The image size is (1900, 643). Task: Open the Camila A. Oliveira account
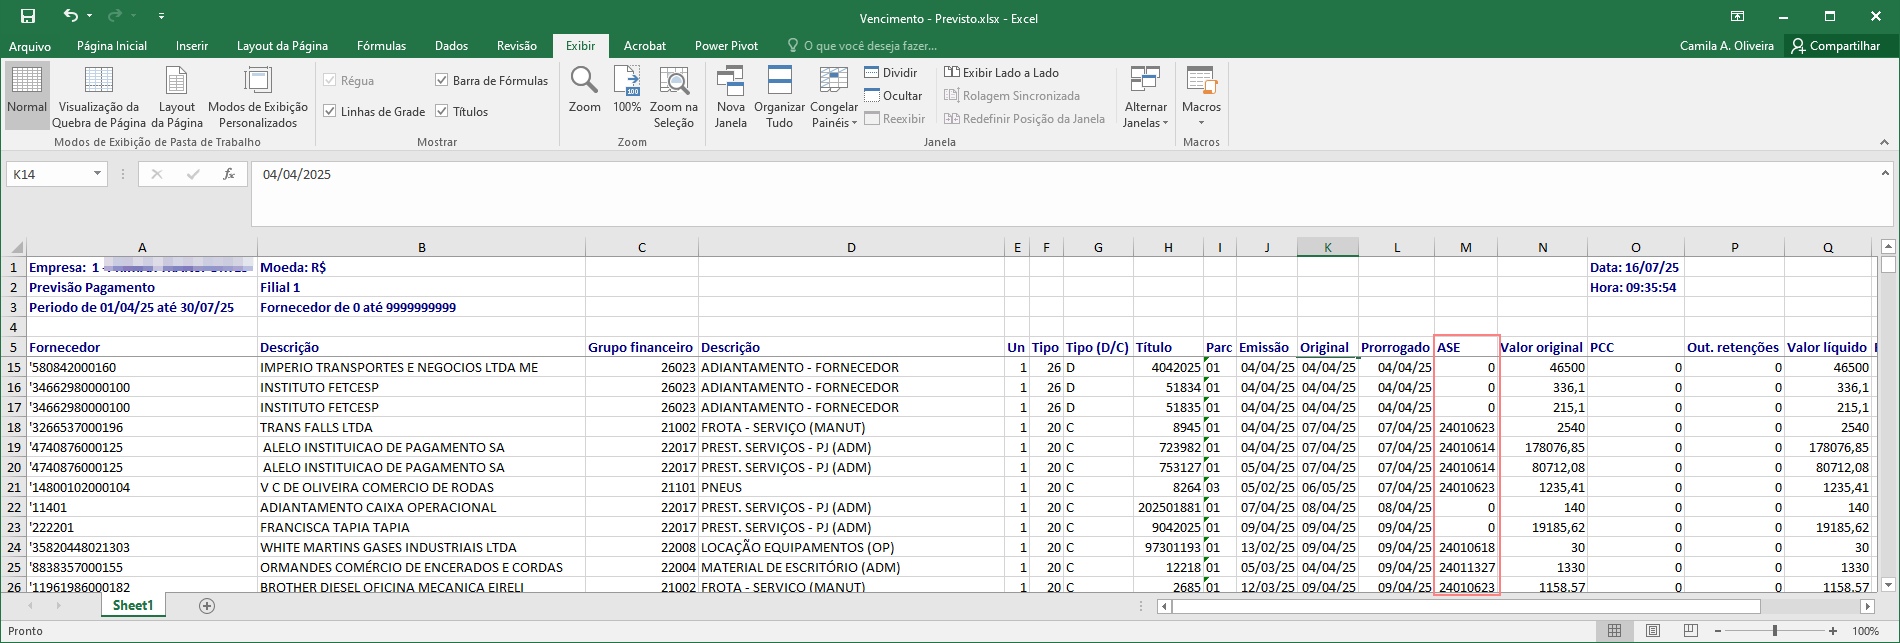click(1727, 46)
